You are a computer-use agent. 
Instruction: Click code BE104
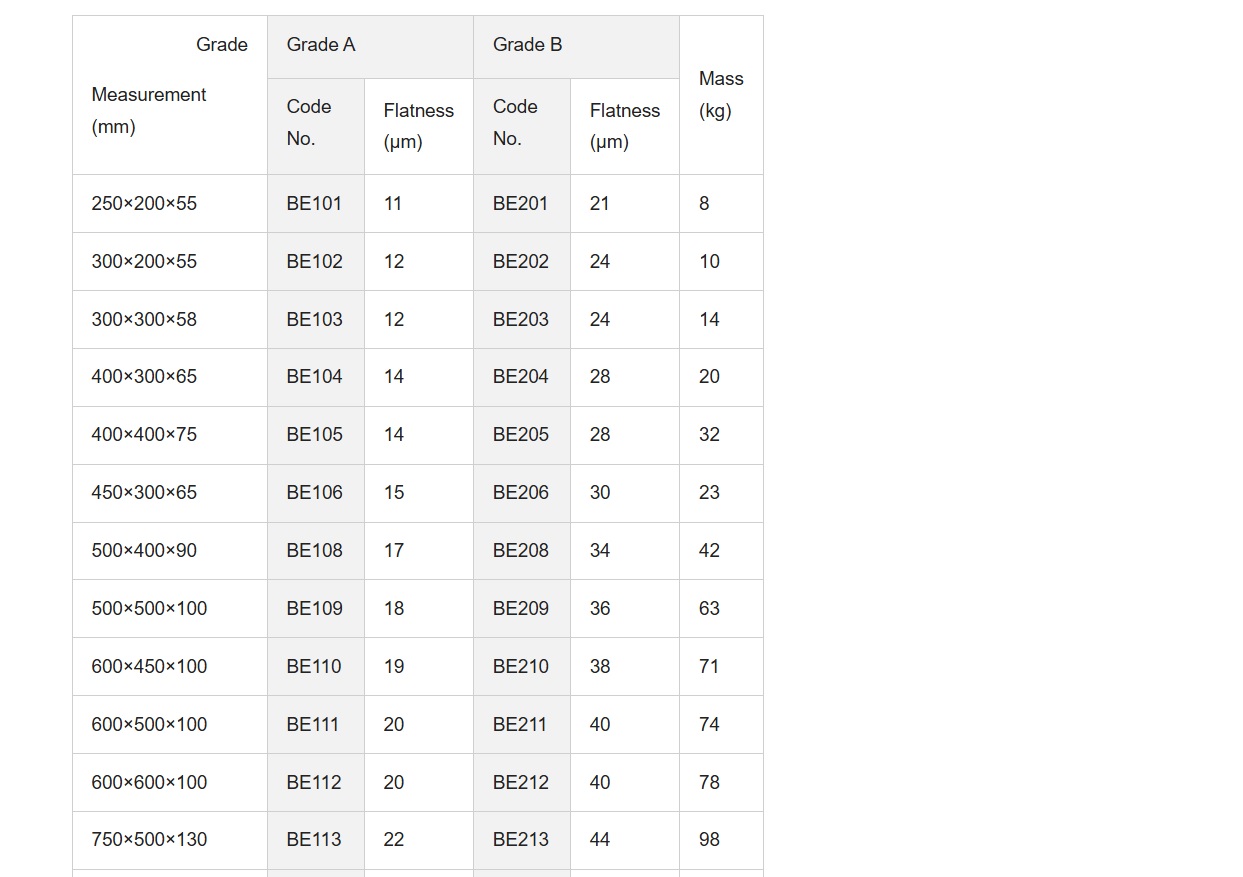316,377
